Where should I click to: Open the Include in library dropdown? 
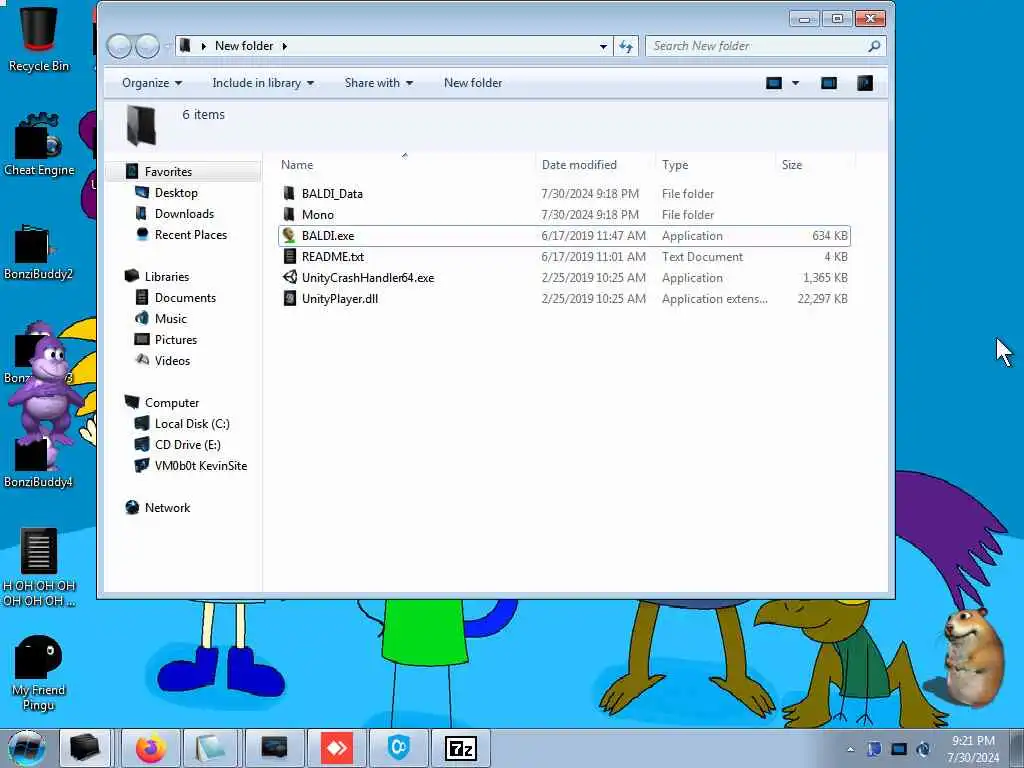point(263,83)
